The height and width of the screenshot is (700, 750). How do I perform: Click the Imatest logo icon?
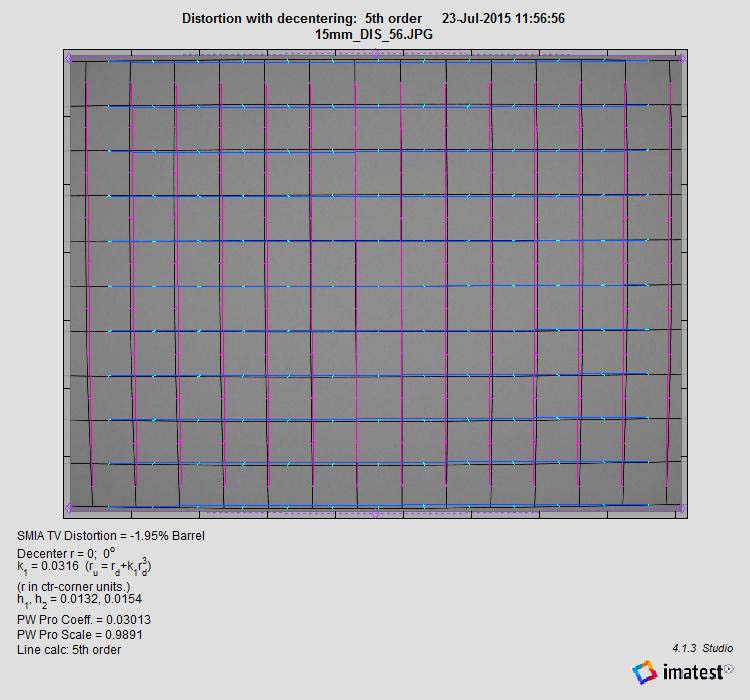pos(645,672)
